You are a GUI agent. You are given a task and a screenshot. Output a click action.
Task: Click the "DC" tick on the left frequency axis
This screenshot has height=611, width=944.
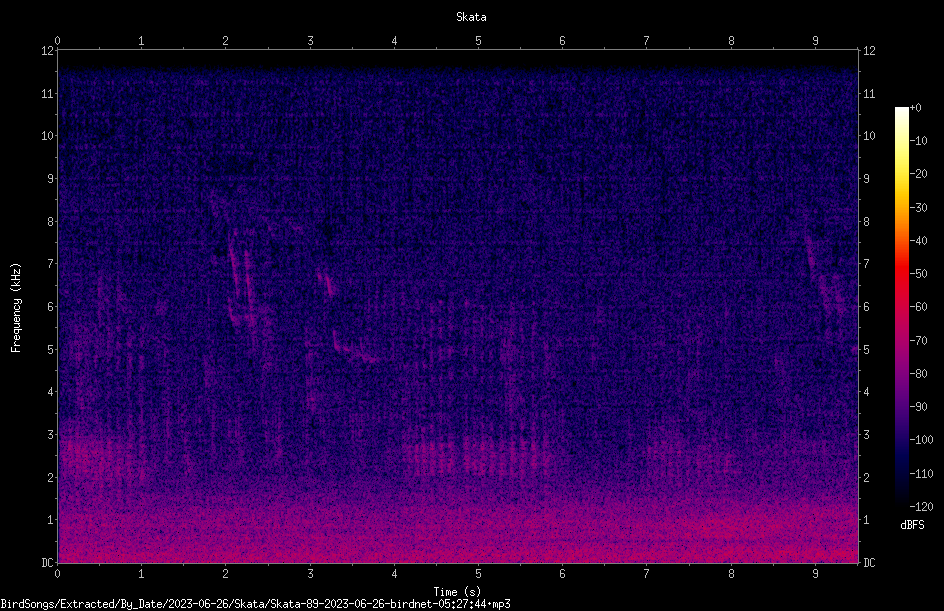click(47, 563)
